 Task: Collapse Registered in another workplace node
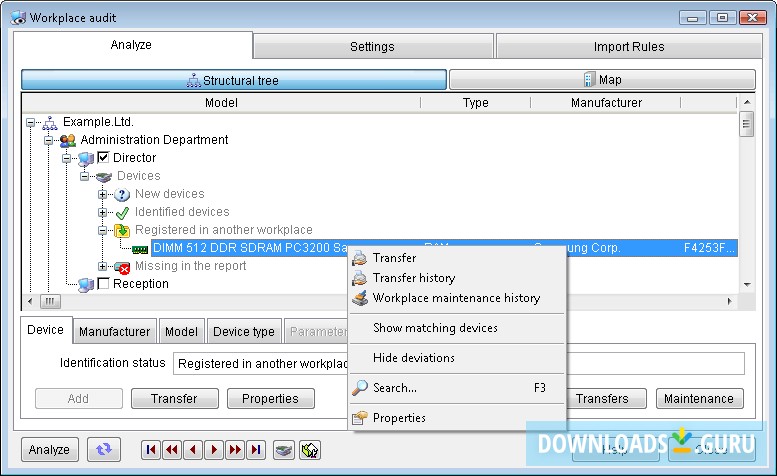103,230
